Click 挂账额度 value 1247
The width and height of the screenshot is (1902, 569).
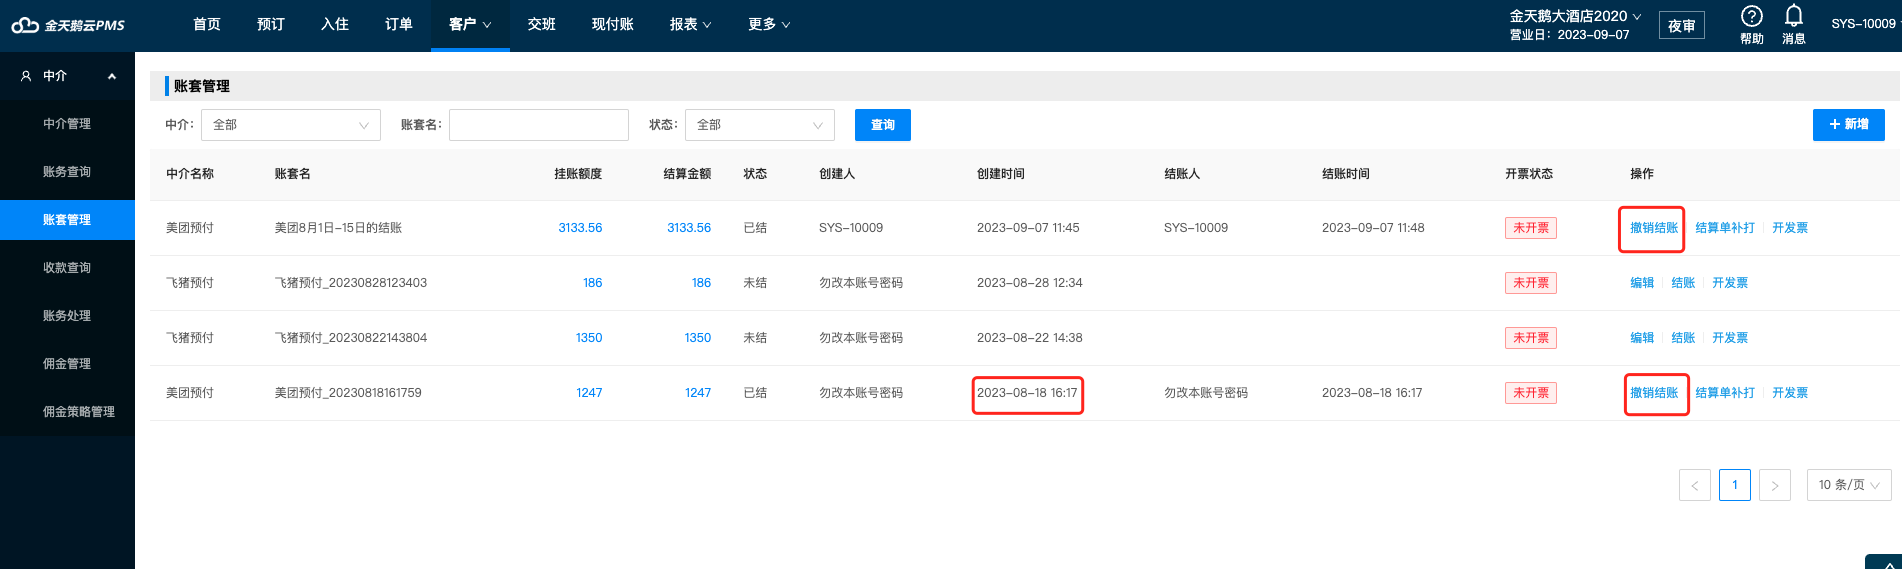click(589, 393)
